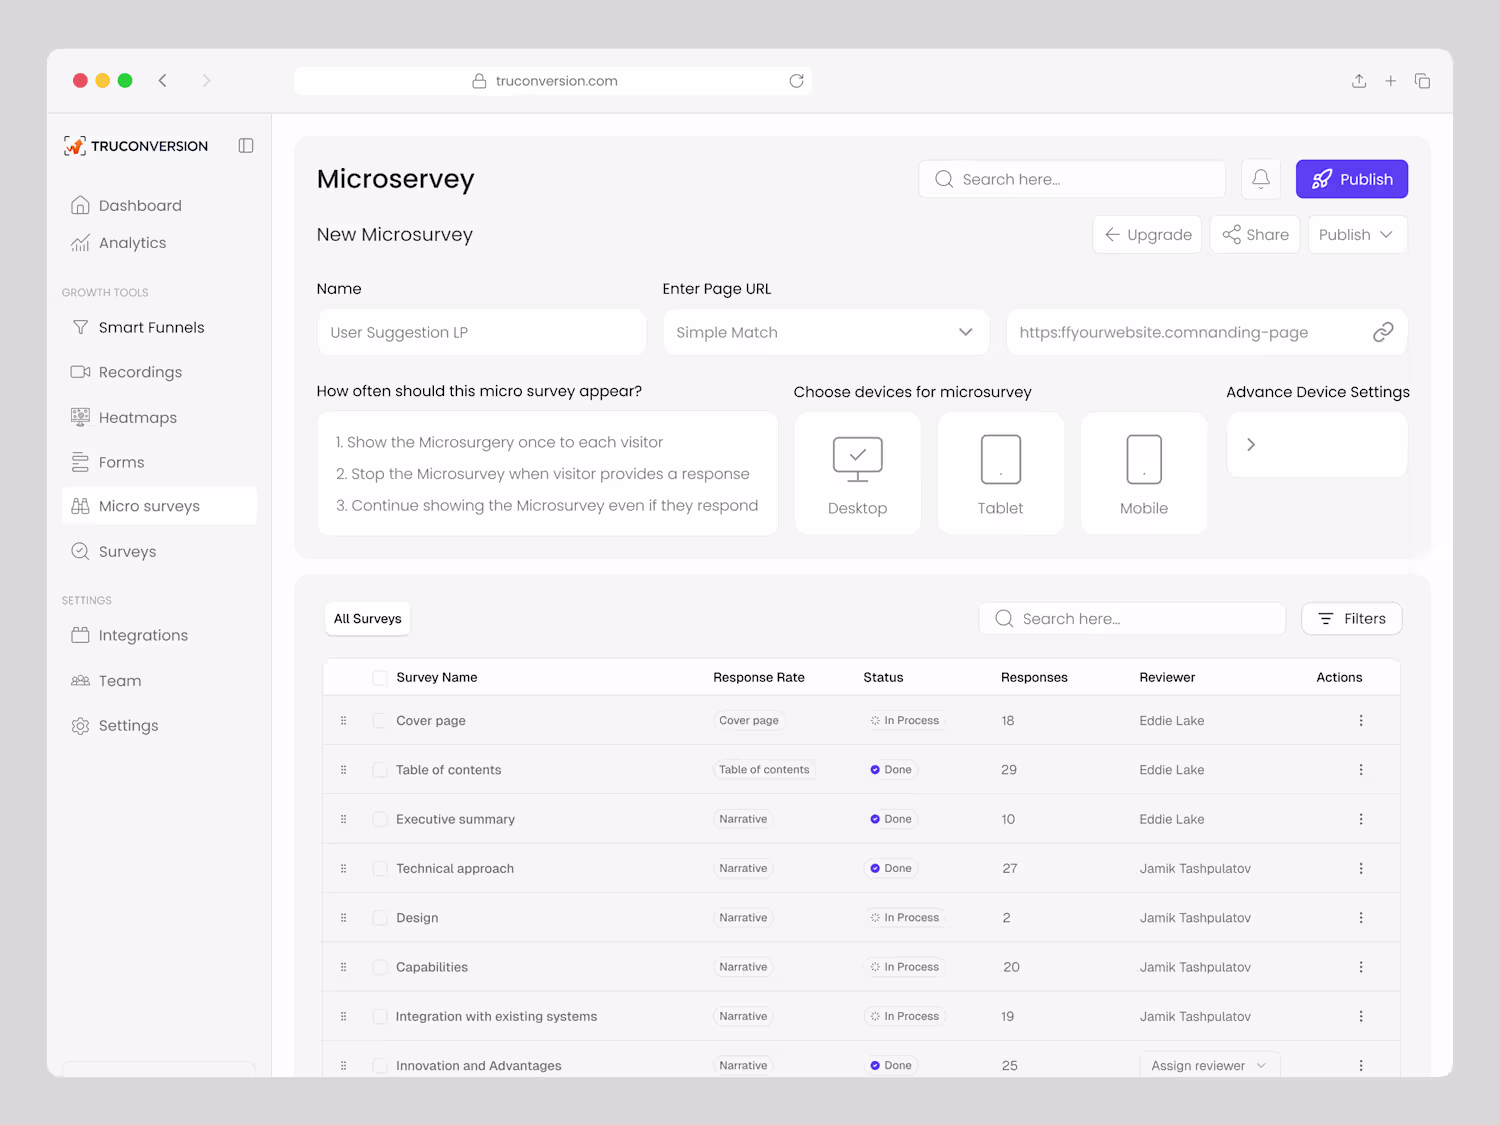Open the Simple Match dropdown
The width and height of the screenshot is (1500, 1125).
pyautogui.click(x=826, y=332)
